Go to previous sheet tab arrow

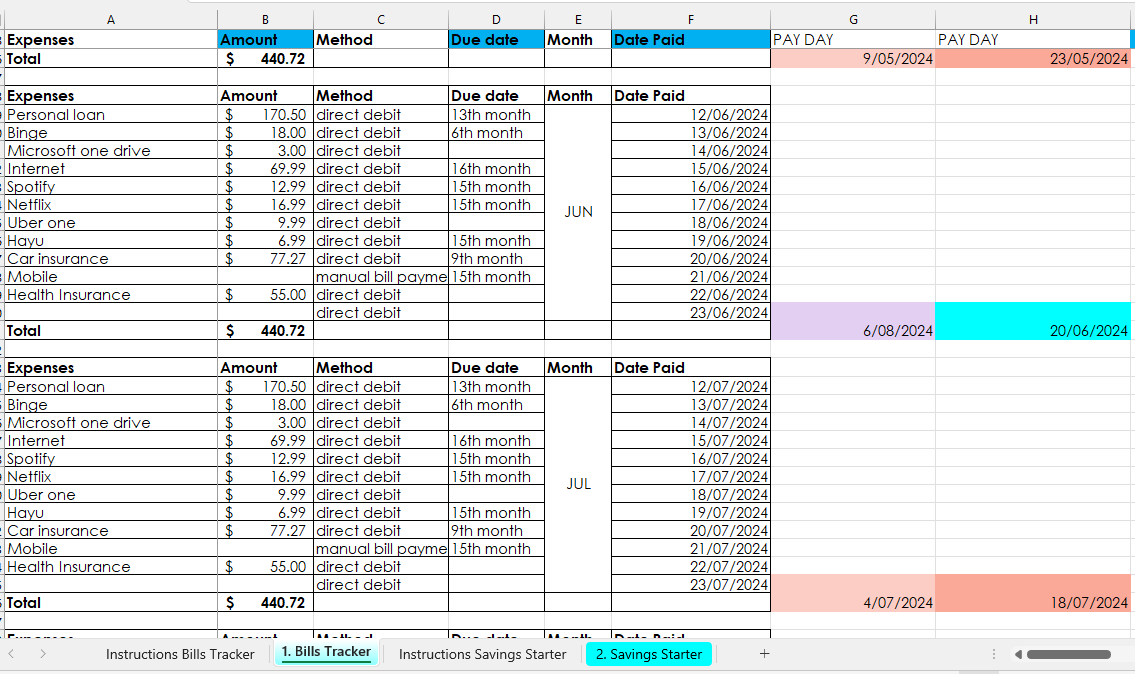(12, 654)
